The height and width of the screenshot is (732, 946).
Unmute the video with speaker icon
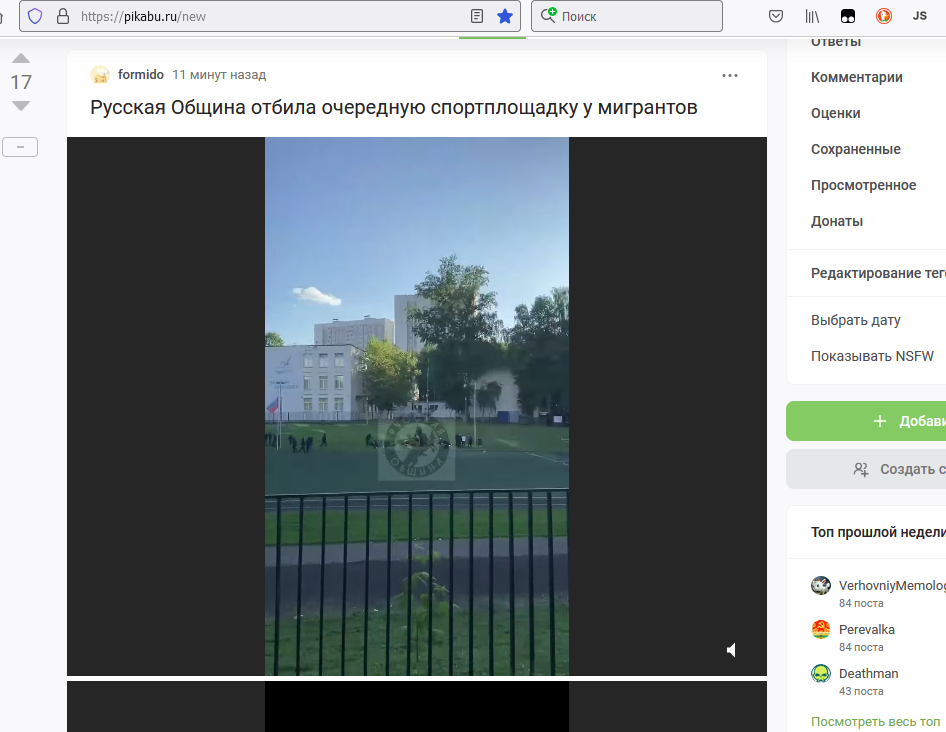tap(731, 650)
